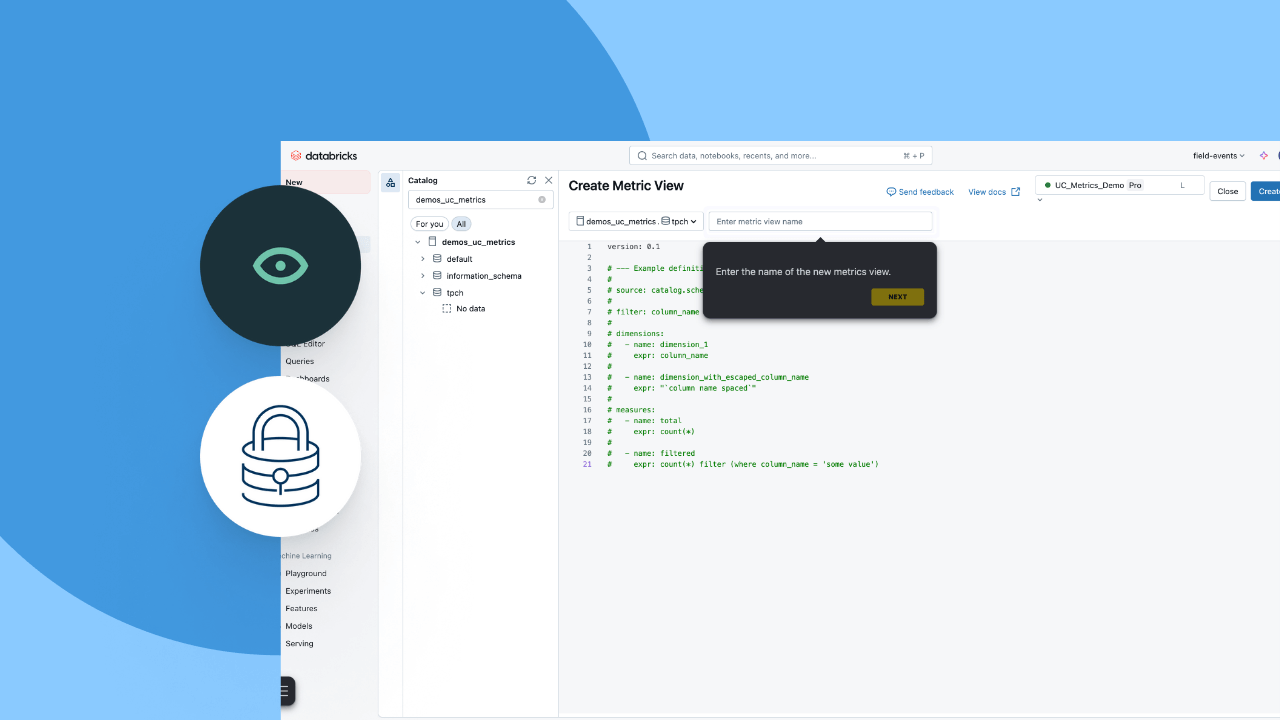Open the field-events workspace dropdown
1280x720 pixels.
[x=1219, y=156]
